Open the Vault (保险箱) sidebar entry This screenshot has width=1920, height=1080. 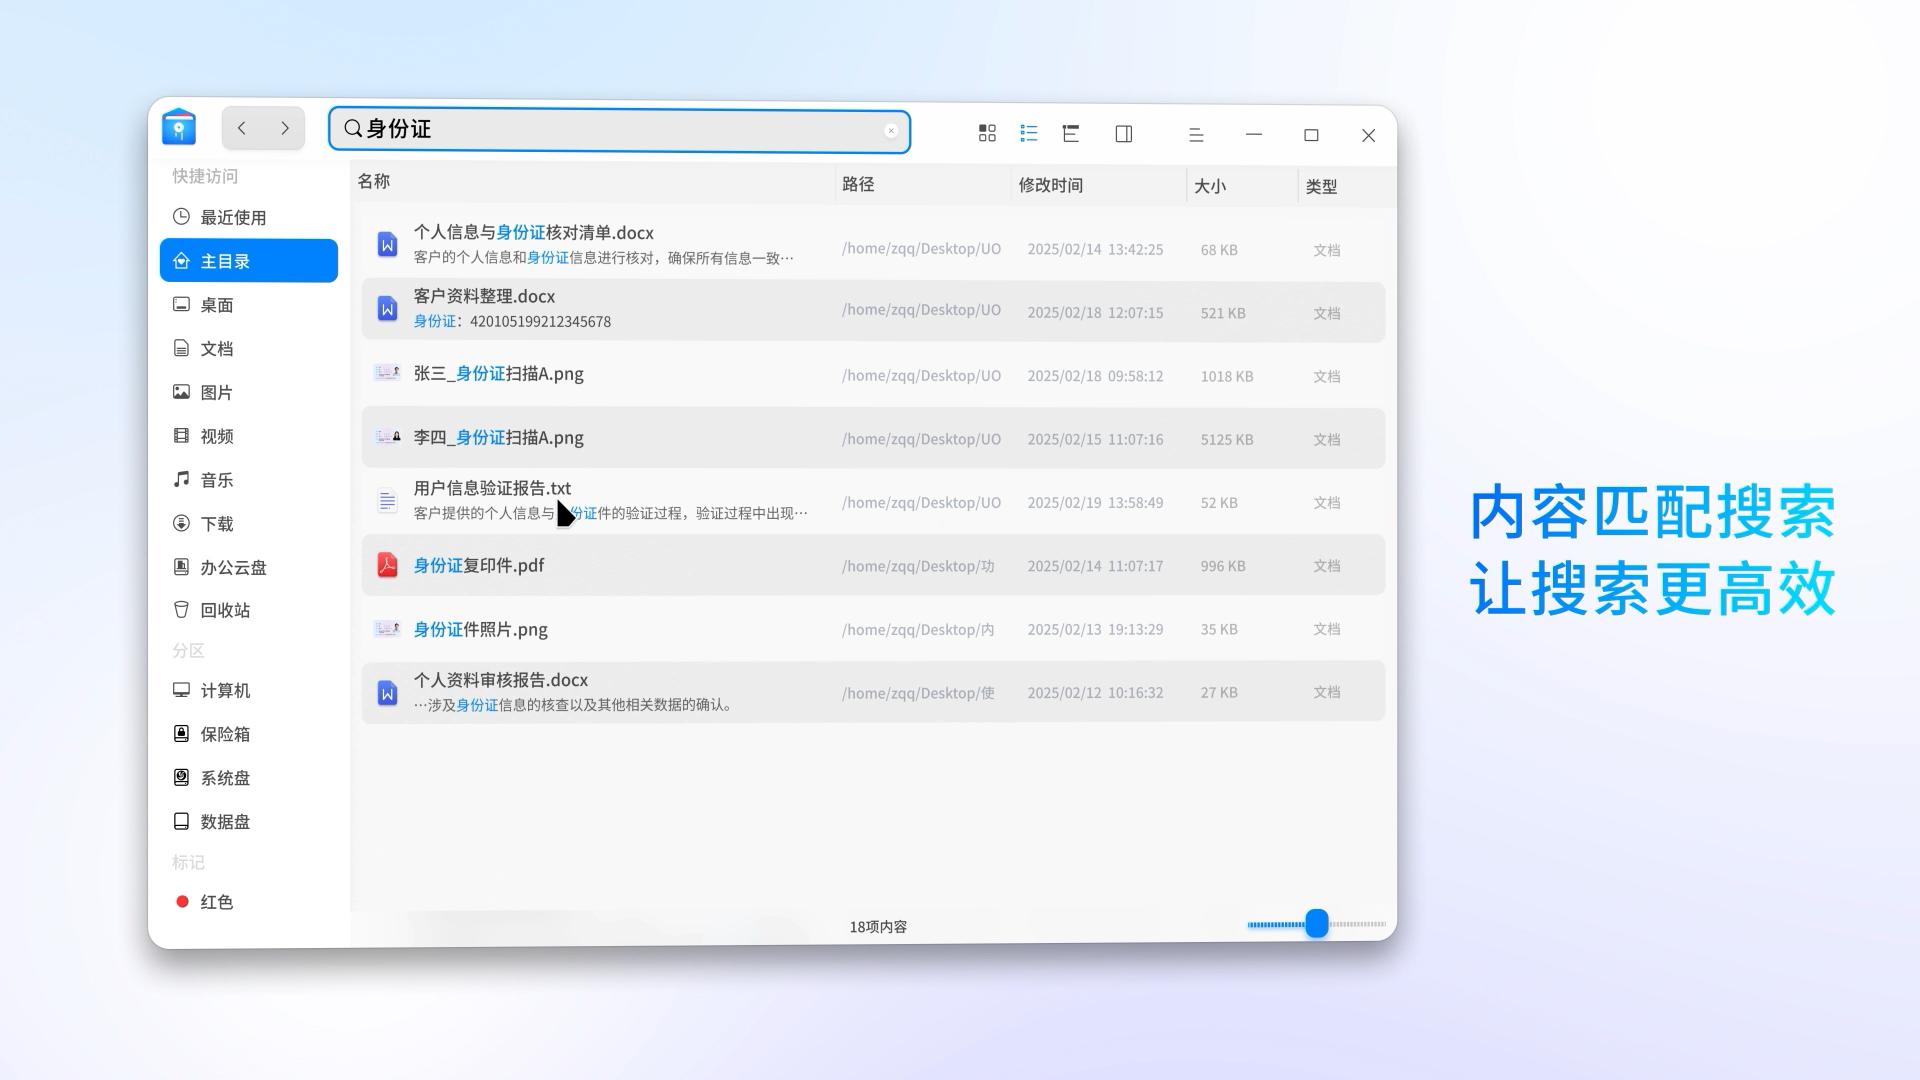pyautogui.click(x=224, y=735)
